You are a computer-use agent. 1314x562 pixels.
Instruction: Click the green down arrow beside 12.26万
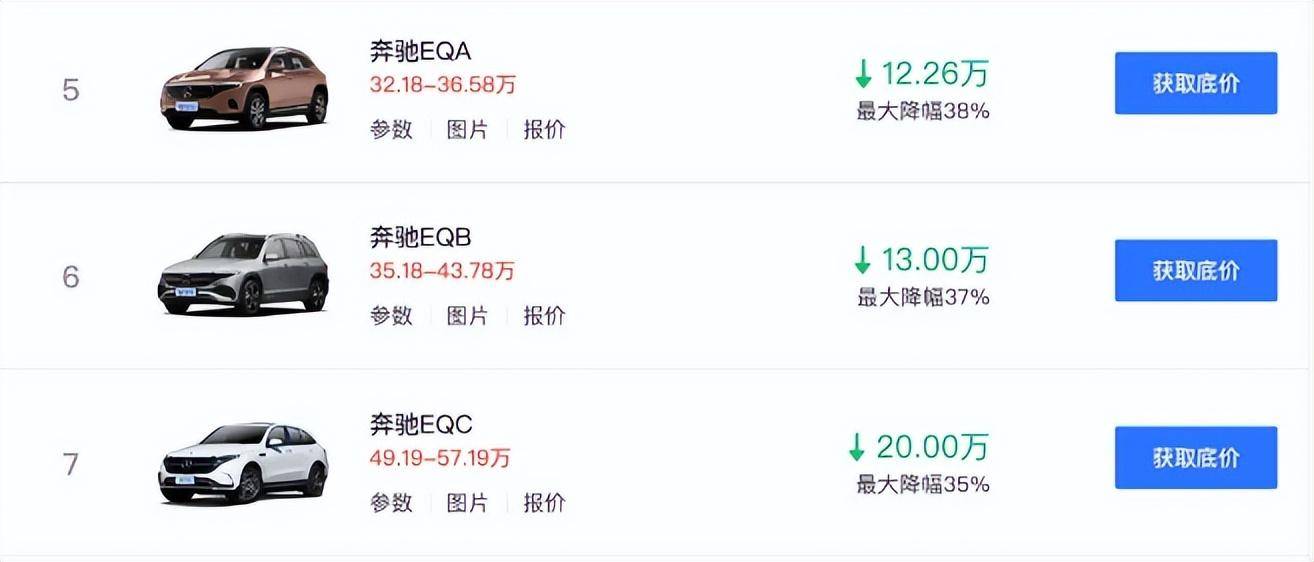coord(863,74)
